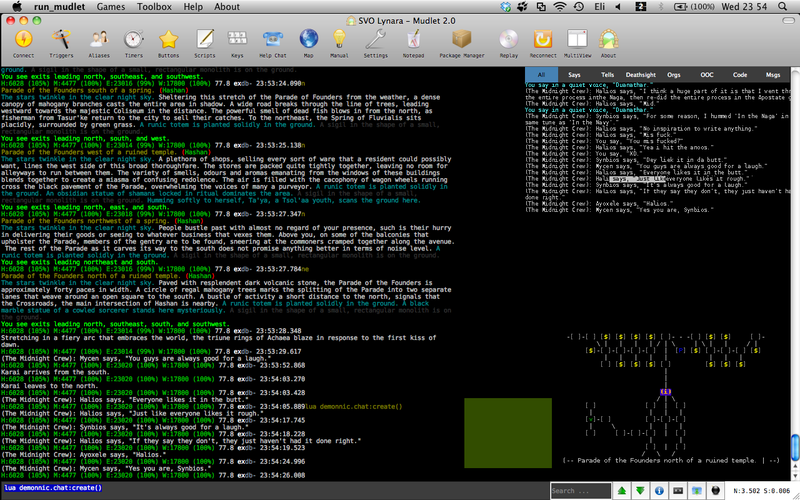Click the "lua demonnic.chat:create()" echo in output
The image size is (800, 500).
(354, 407)
